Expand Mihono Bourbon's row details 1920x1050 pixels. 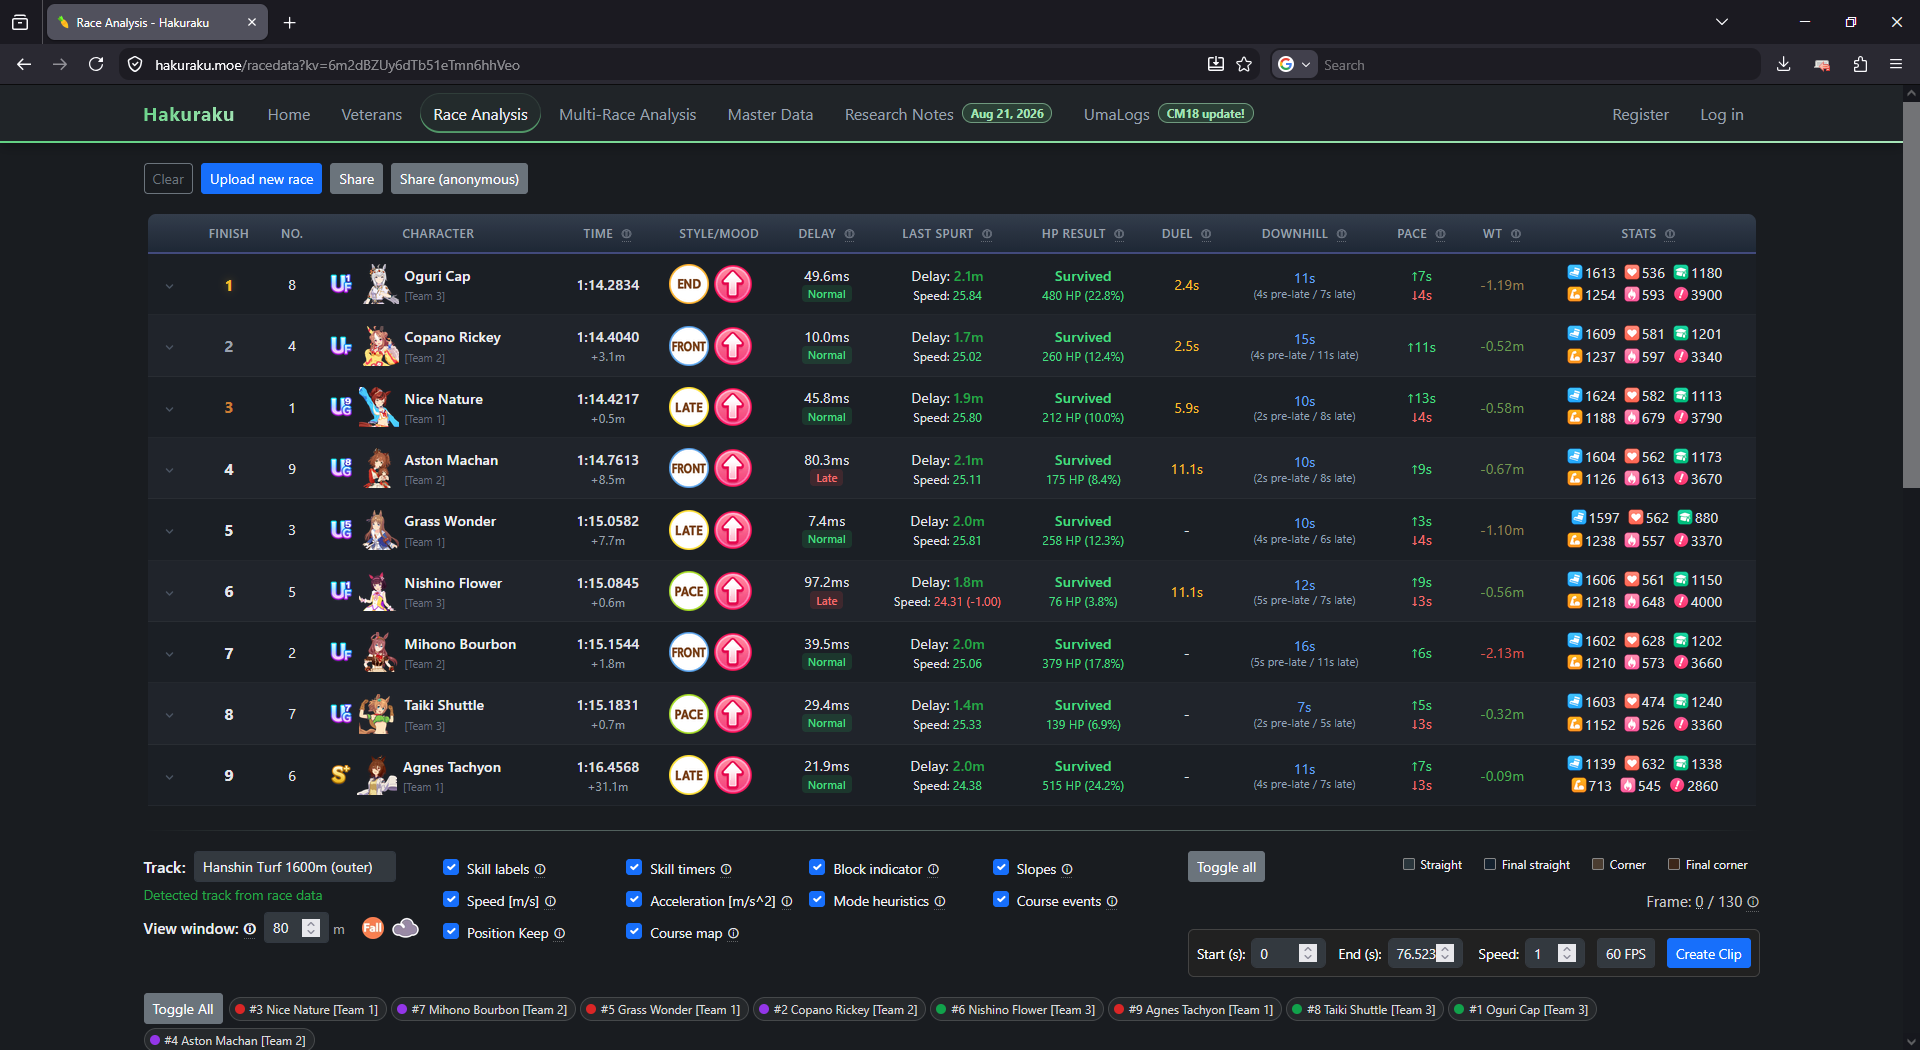(x=169, y=654)
